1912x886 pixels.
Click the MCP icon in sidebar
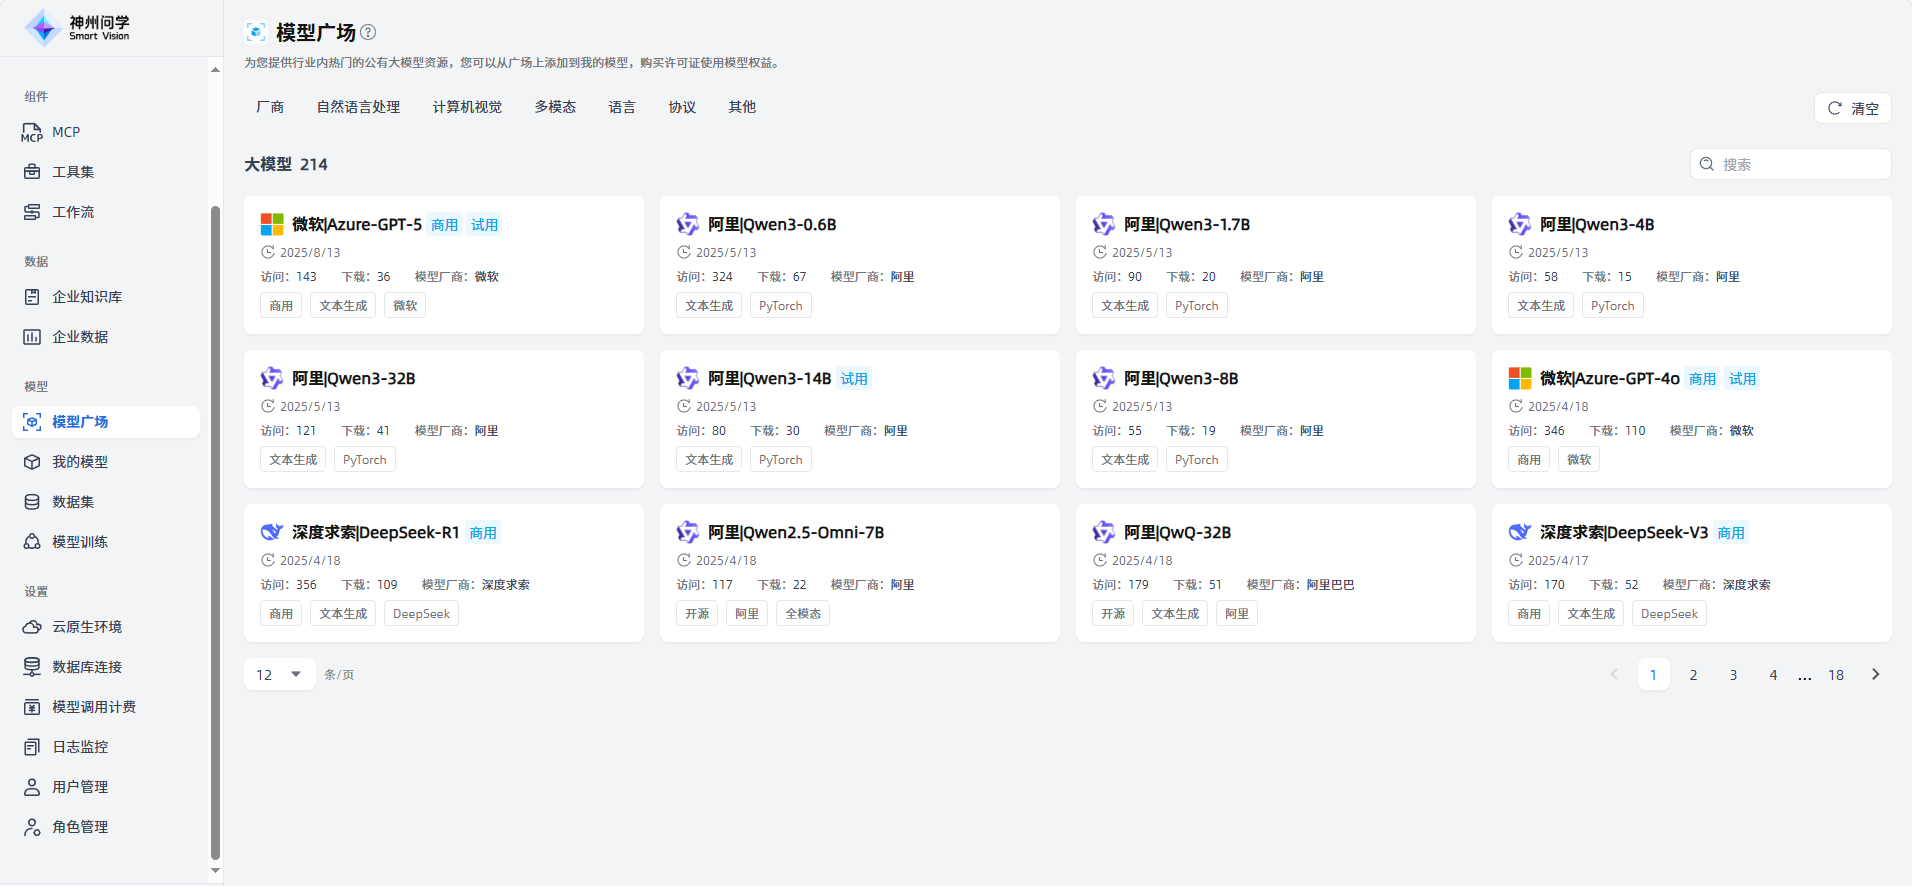(x=32, y=132)
